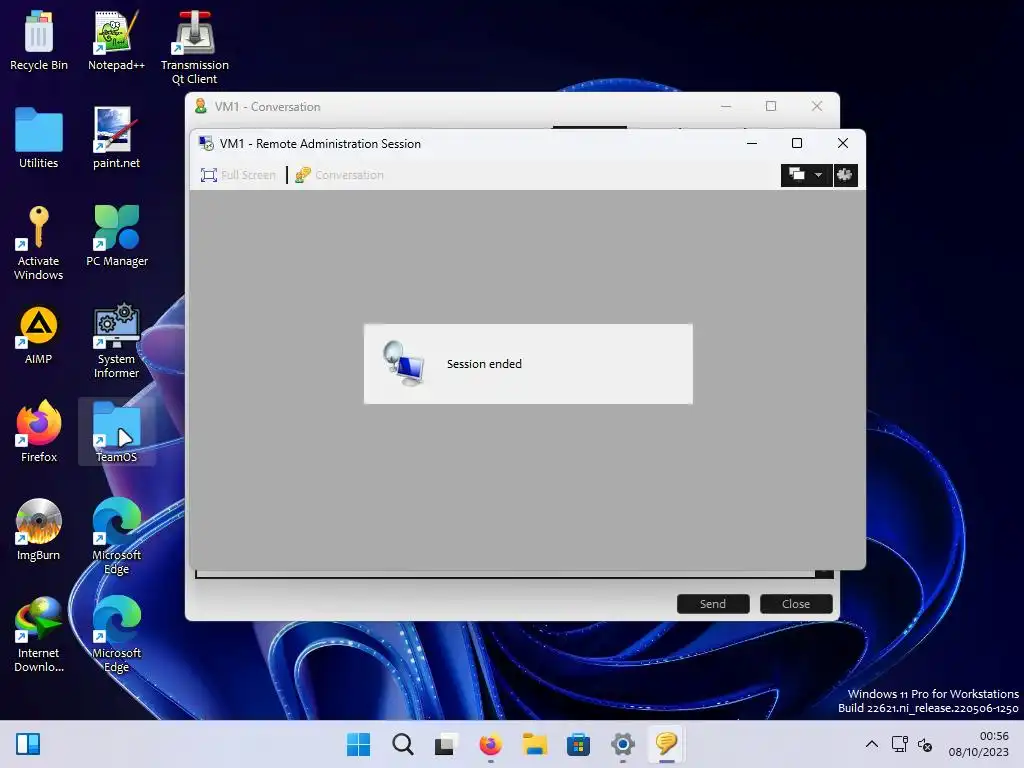Switch to the chat app on taskbar
Screen dimensions: 1024x768
pos(666,744)
